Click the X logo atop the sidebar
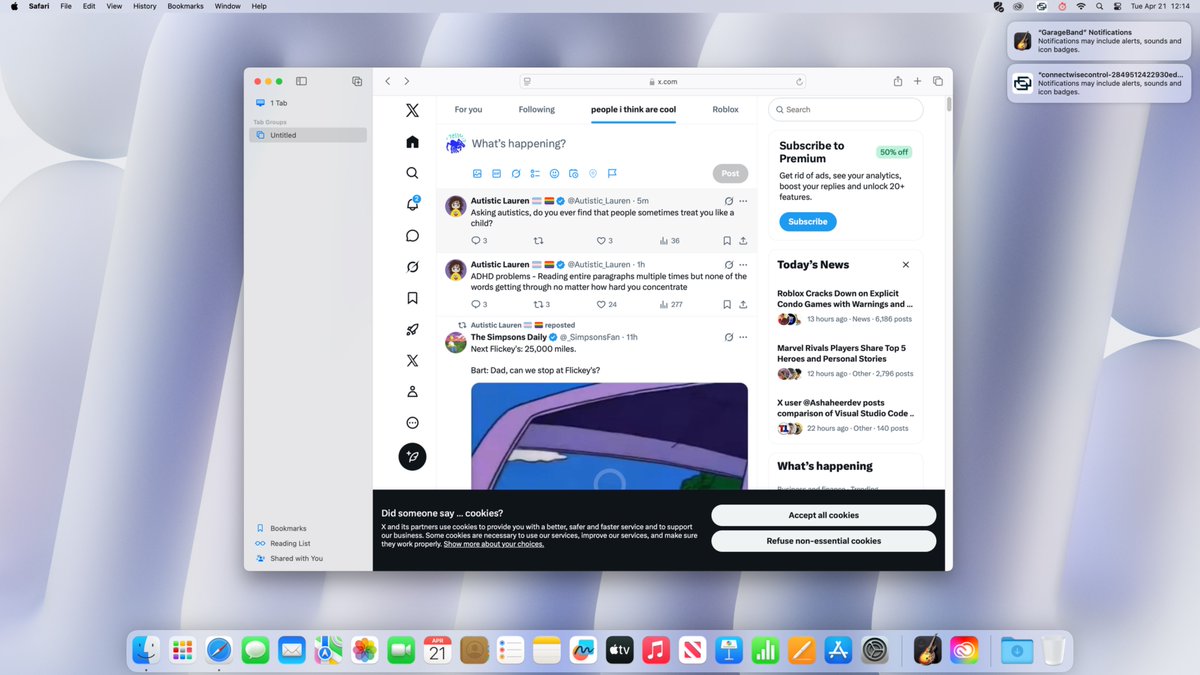The width and height of the screenshot is (1200, 675). pos(412,110)
